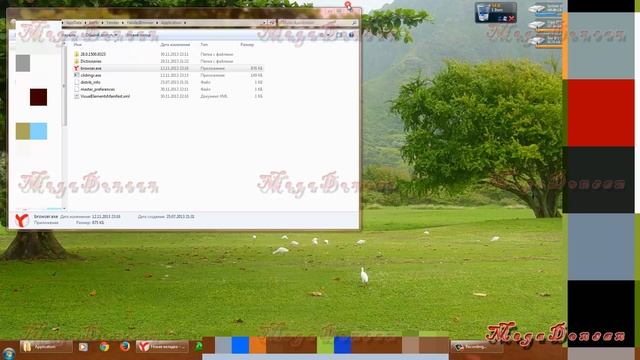
Task: Select the distrib_info file name
Action: click(90, 82)
